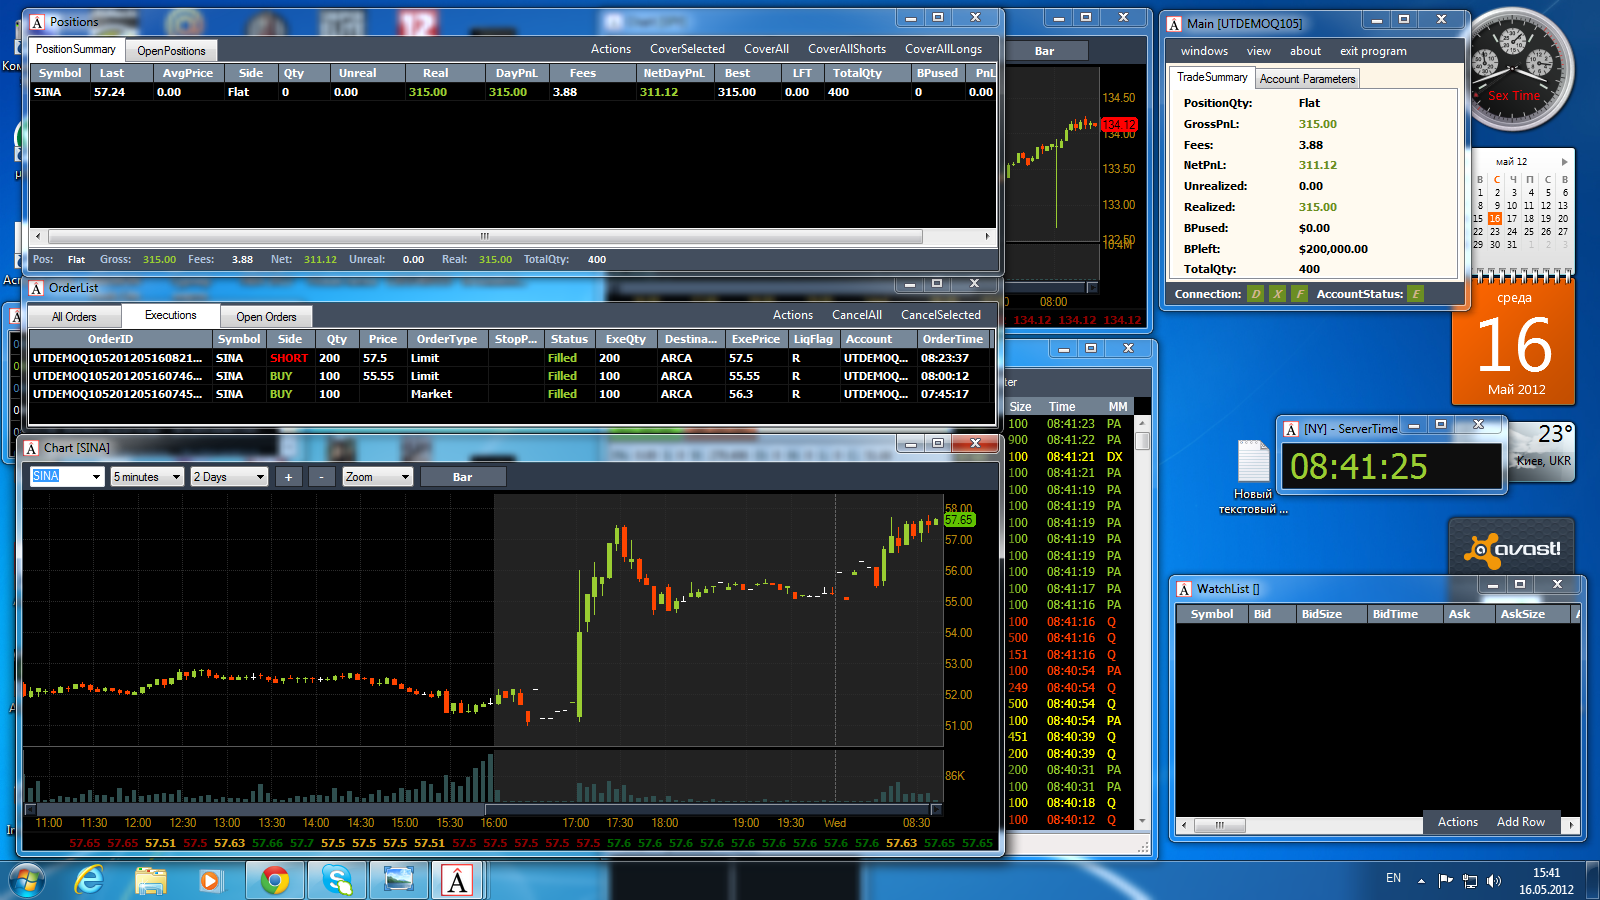Open the Zoom dropdown in Chart
The height and width of the screenshot is (900, 1600).
point(378,477)
